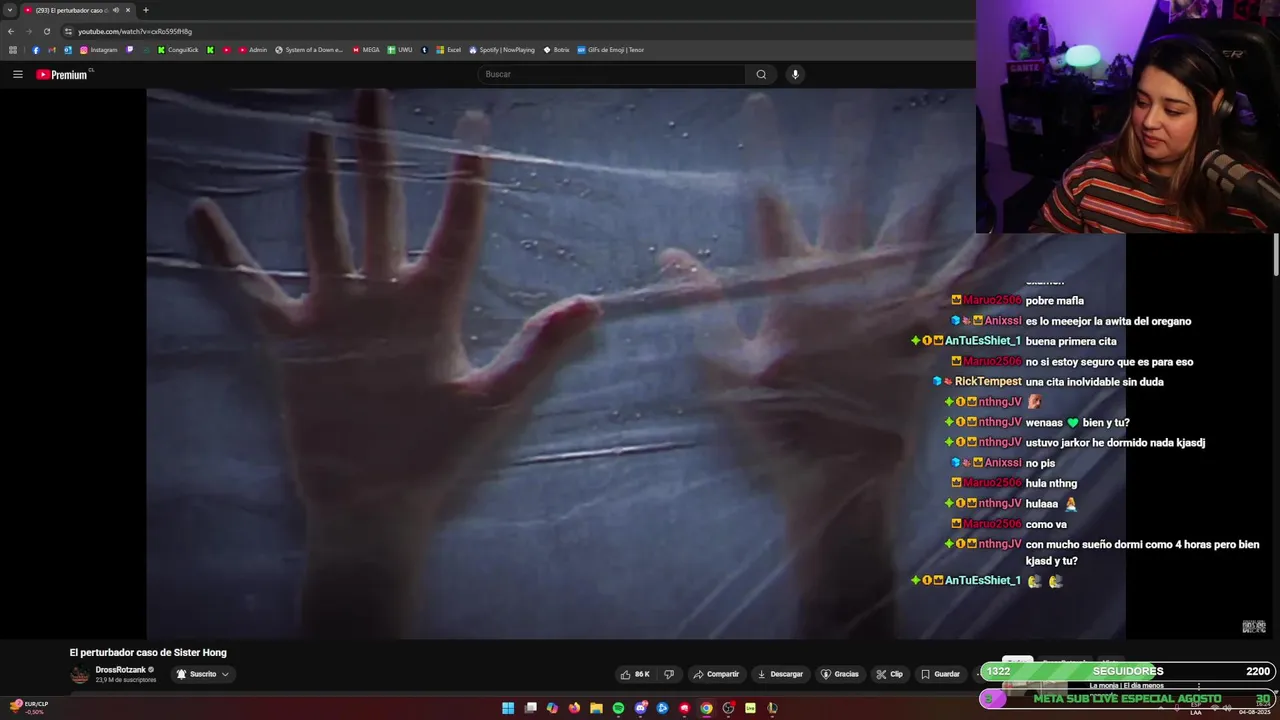Open the ConguiKick bookmark
This screenshot has width=1280, height=720.
178,49
